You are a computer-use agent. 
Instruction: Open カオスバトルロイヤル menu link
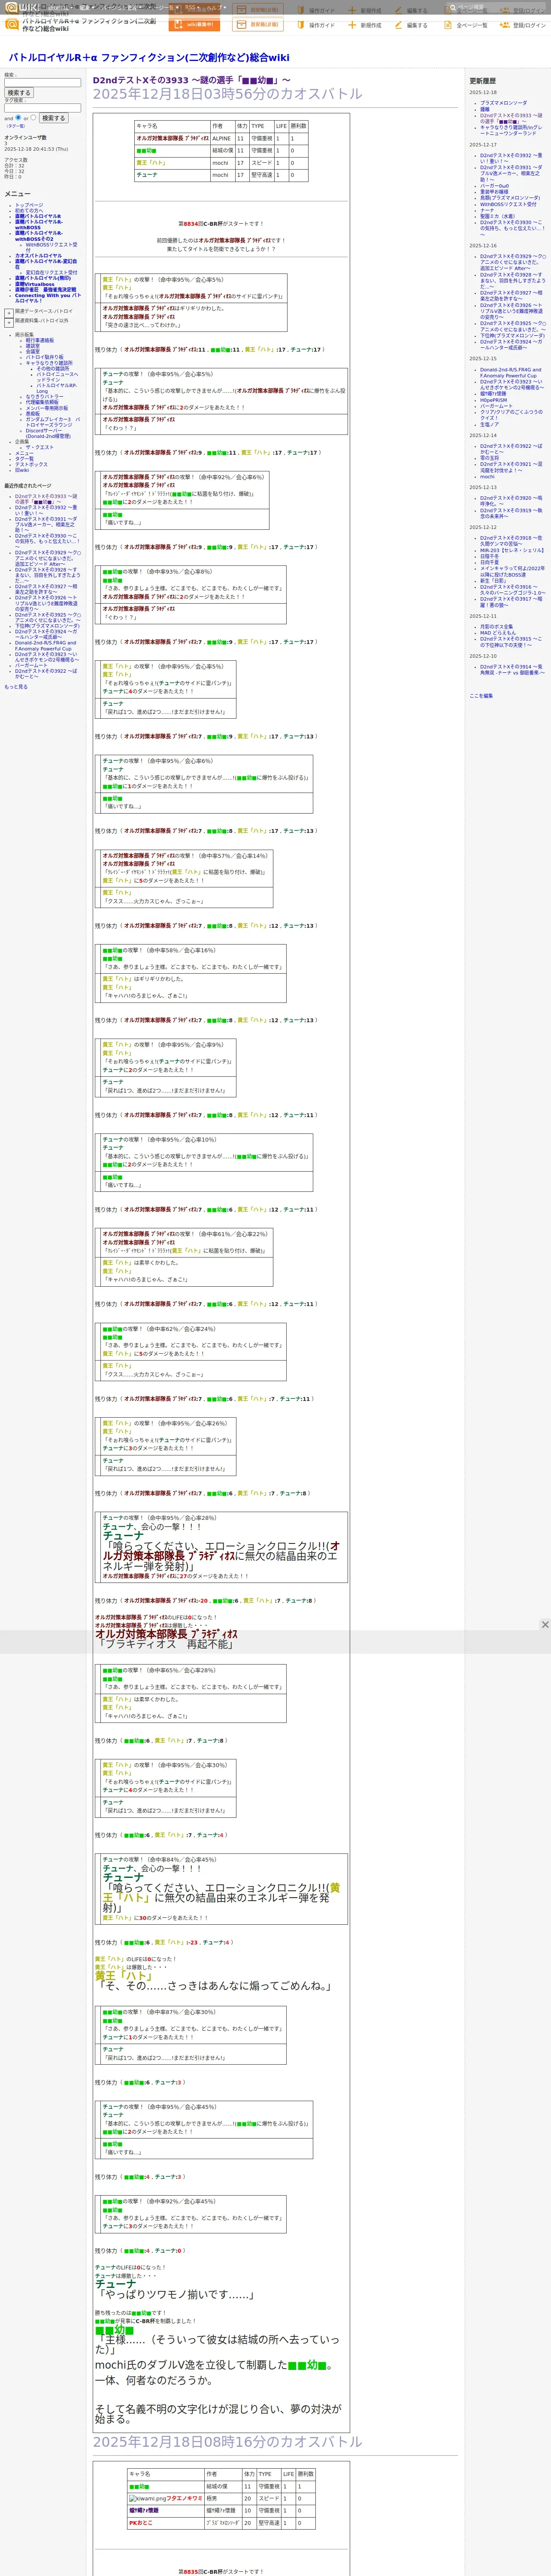[x=38, y=256]
